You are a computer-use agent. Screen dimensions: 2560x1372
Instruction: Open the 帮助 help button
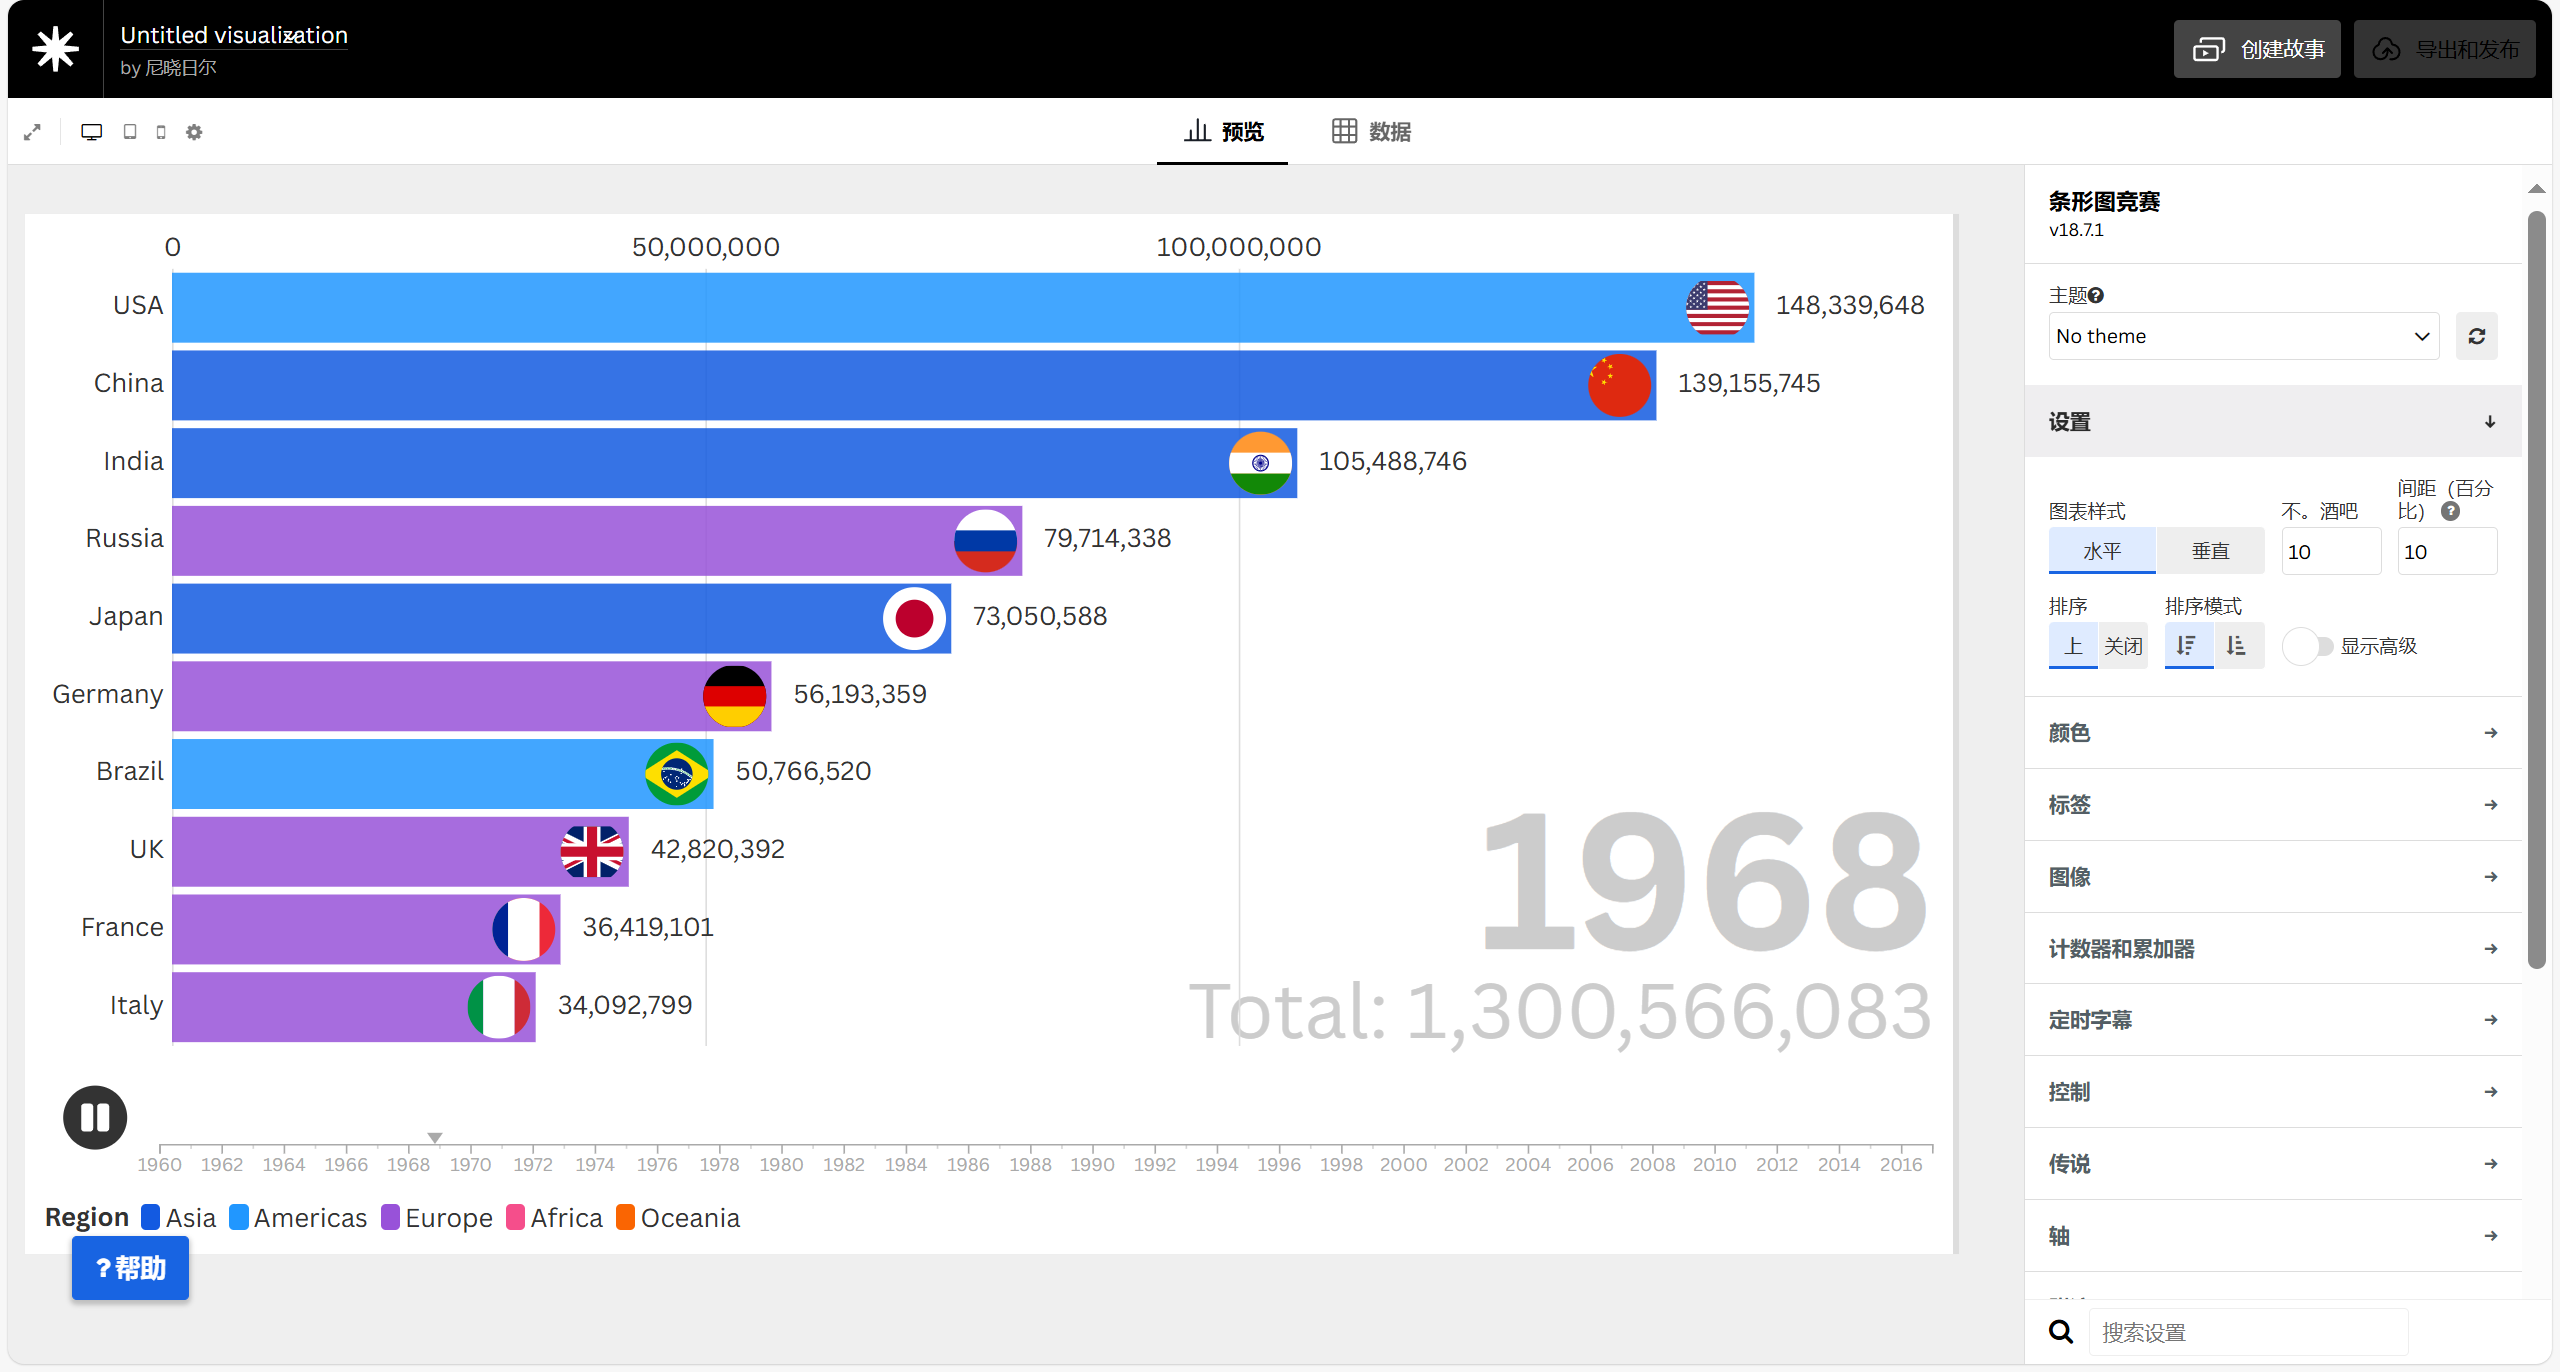(130, 1268)
